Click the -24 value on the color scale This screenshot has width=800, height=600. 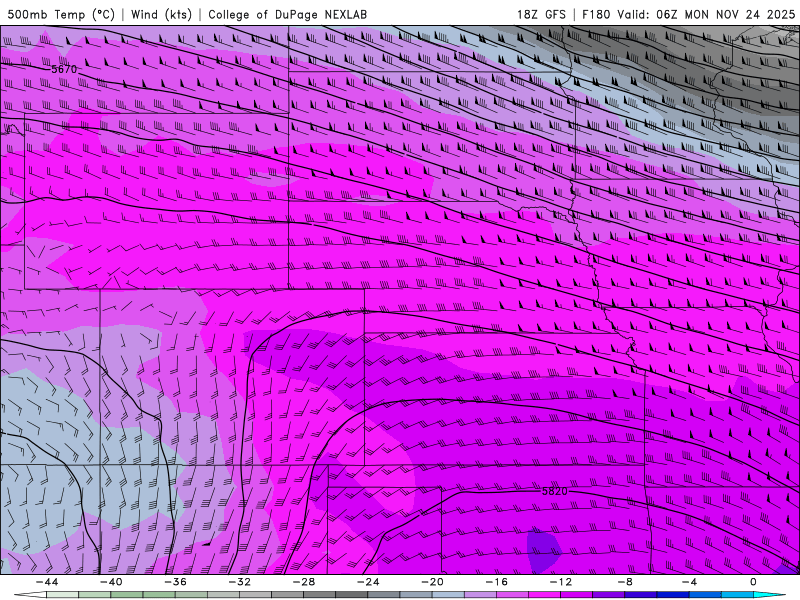point(368,582)
